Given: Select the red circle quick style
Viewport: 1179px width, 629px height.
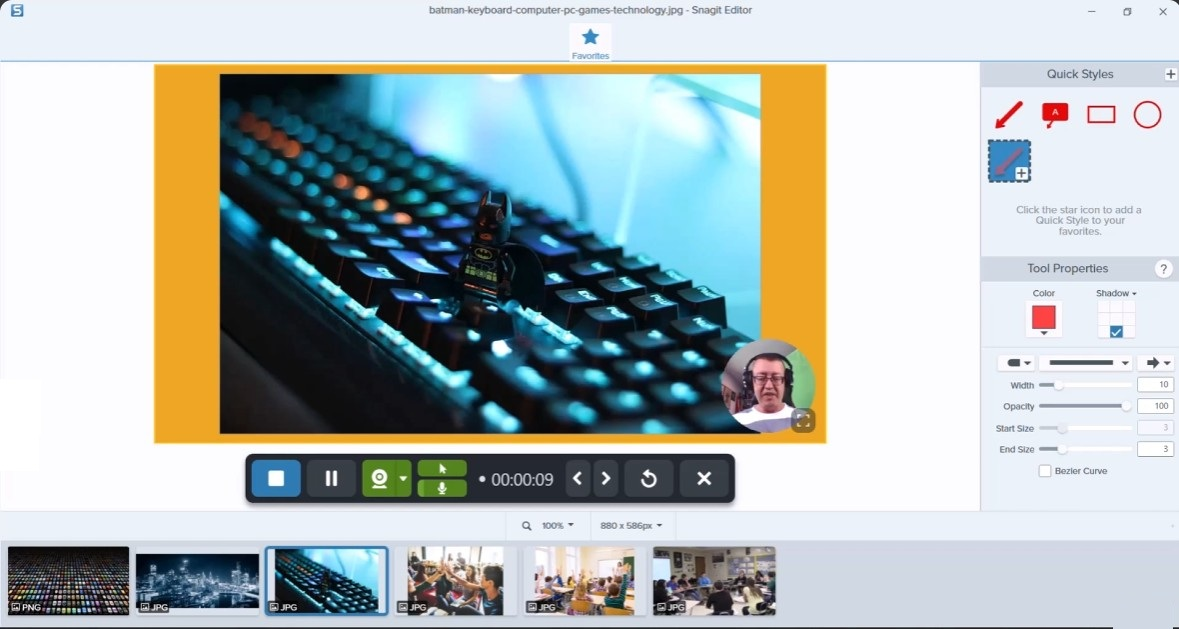Looking at the screenshot, I should 1147,115.
